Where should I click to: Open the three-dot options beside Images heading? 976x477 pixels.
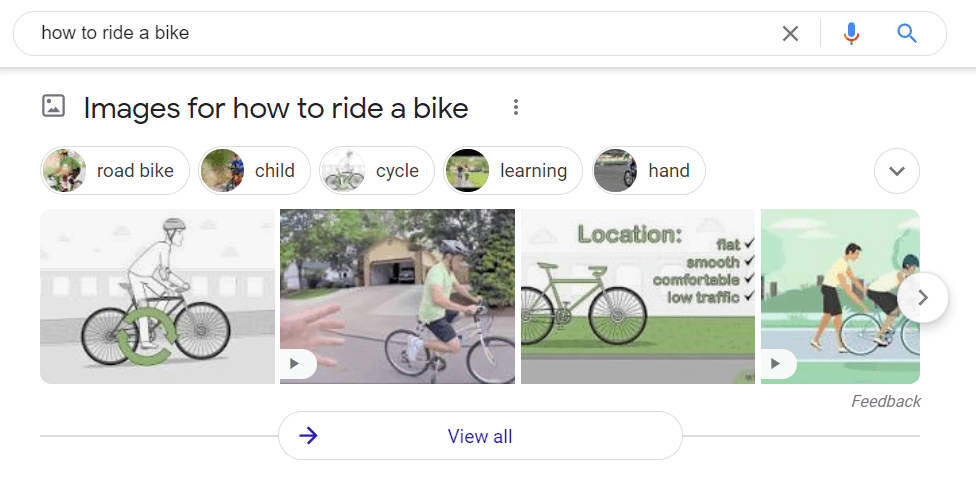[x=516, y=107]
